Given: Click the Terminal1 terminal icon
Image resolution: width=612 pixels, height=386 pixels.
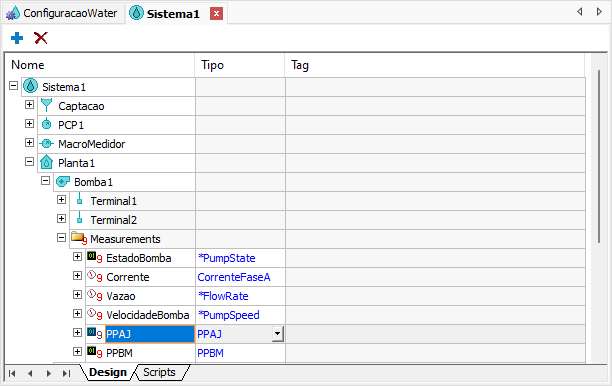Looking at the screenshot, I should [80, 199].
